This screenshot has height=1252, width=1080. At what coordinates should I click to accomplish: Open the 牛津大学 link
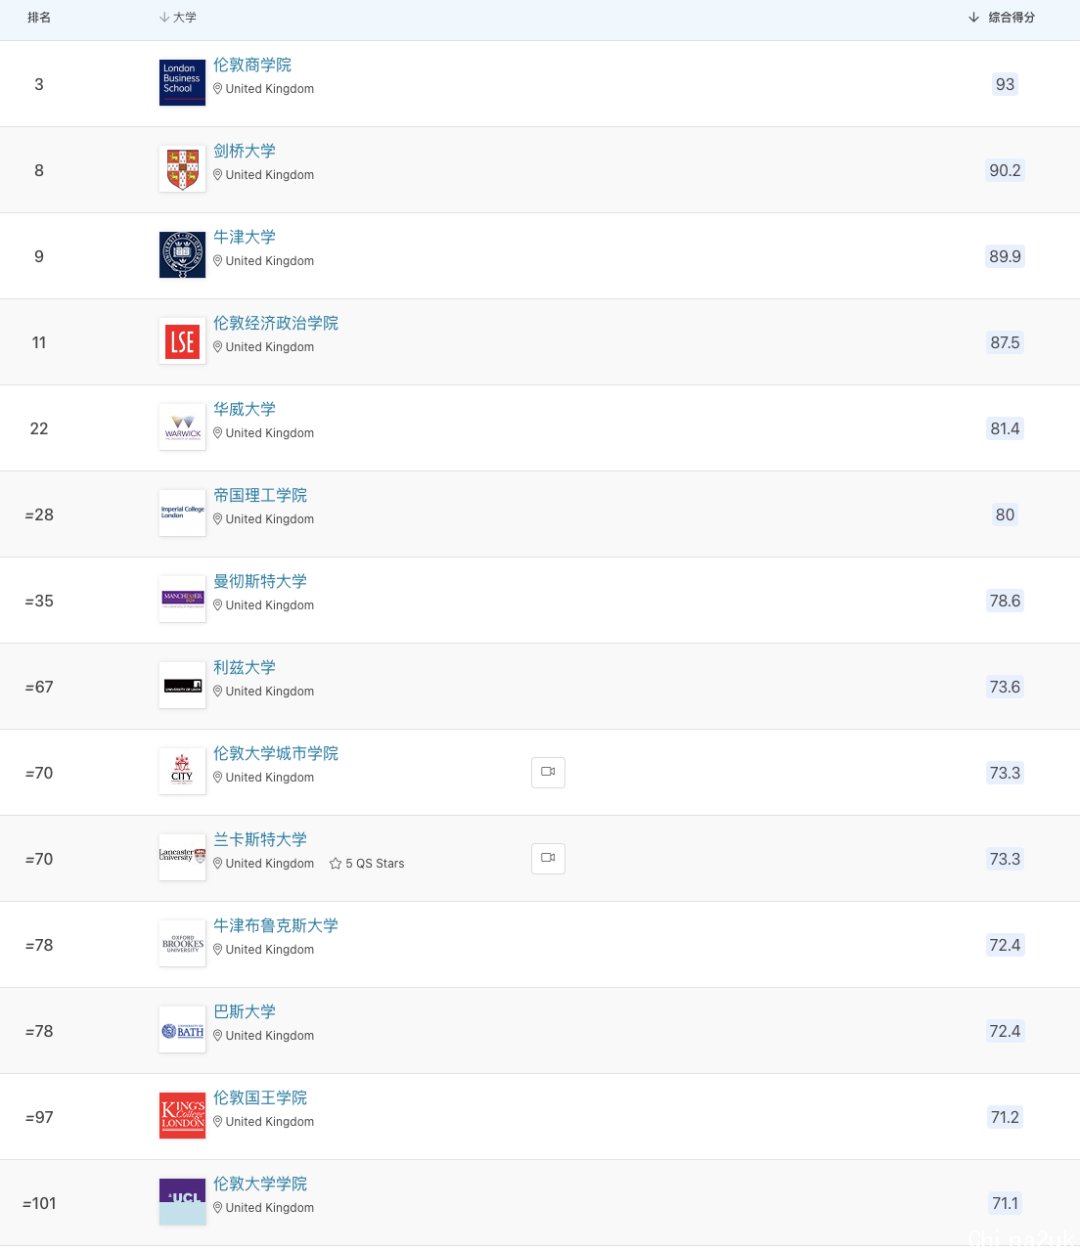pyautogui.click(x=244, y=237)
